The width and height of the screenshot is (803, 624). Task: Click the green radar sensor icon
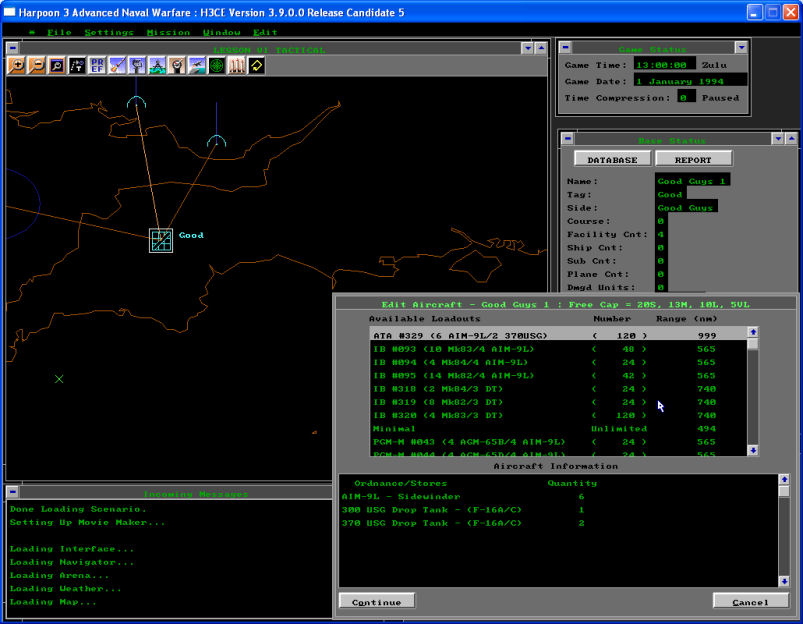point(217,66)
